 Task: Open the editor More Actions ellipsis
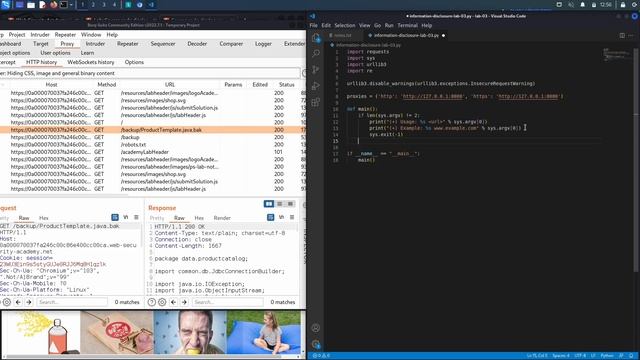coord(631,36)
